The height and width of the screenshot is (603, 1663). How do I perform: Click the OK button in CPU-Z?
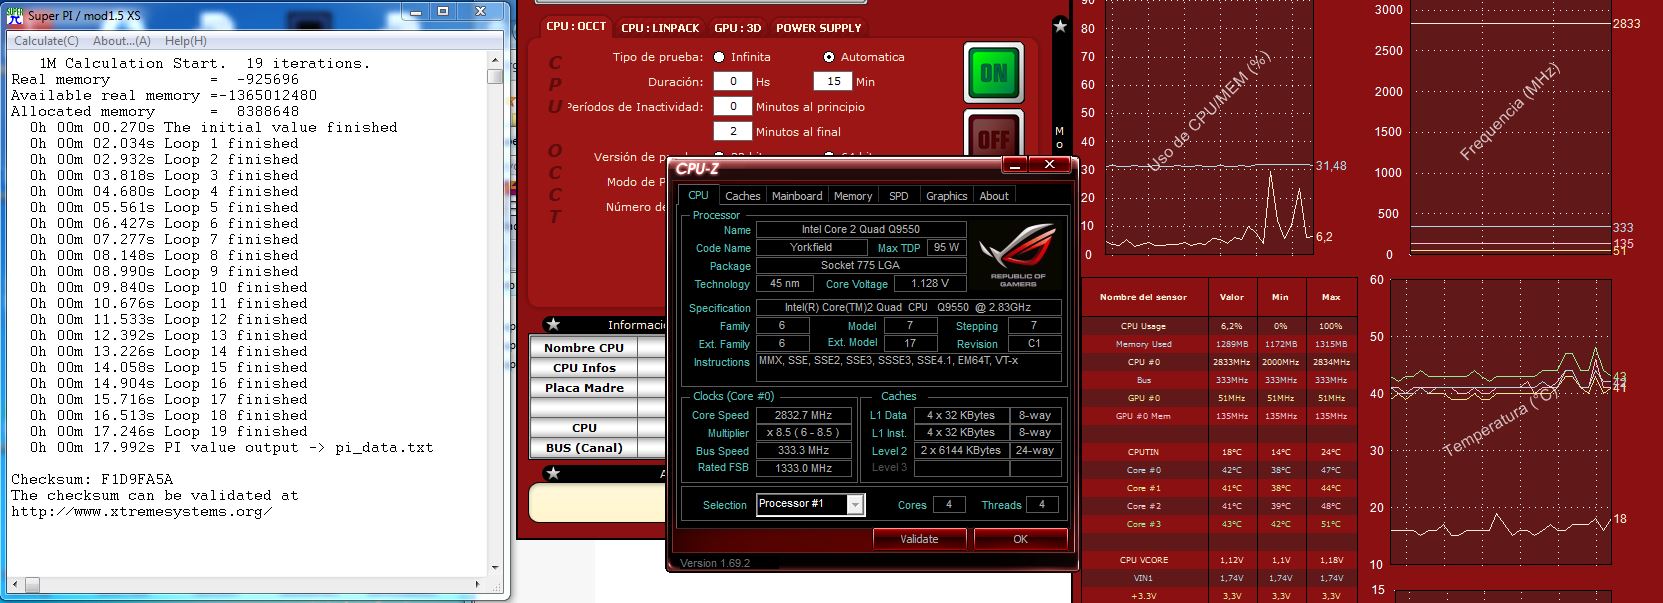(x=1020, y=539)
